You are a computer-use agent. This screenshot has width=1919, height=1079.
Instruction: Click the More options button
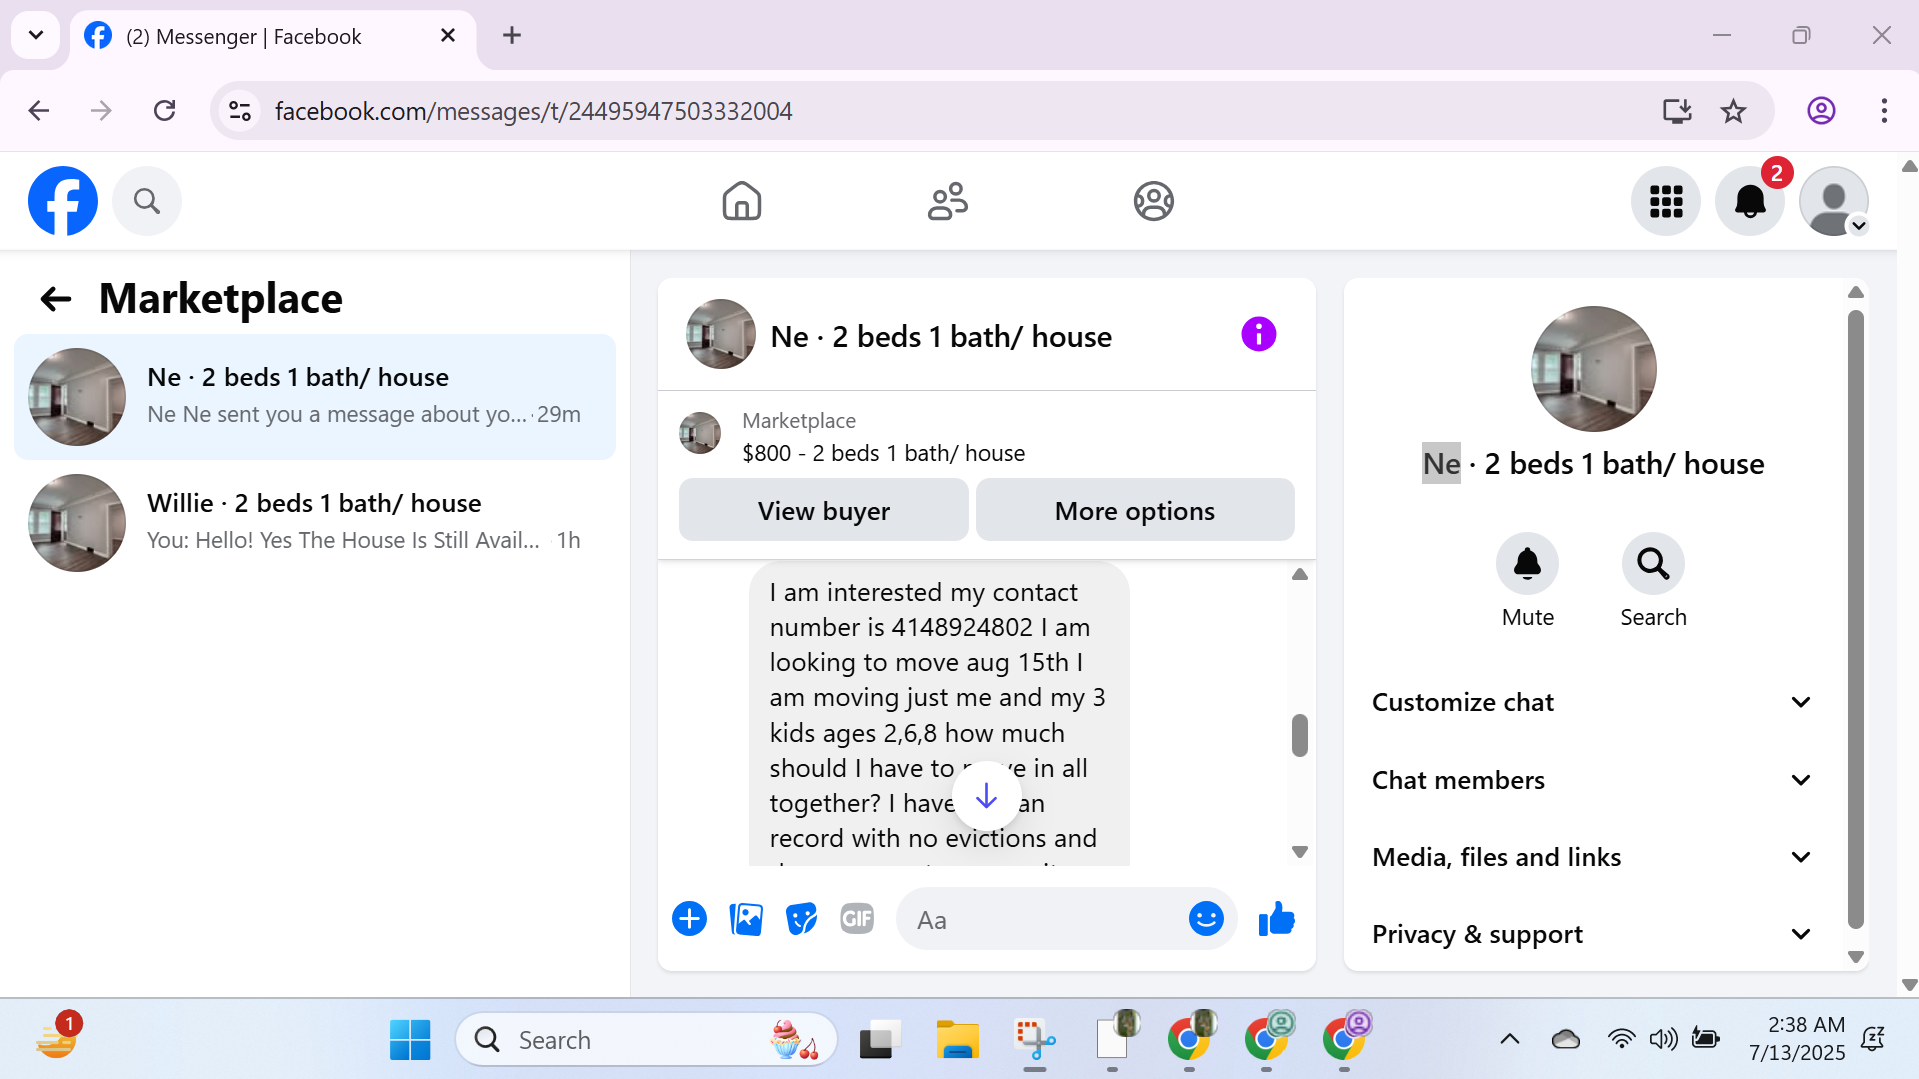click(x=1135, y=510)
